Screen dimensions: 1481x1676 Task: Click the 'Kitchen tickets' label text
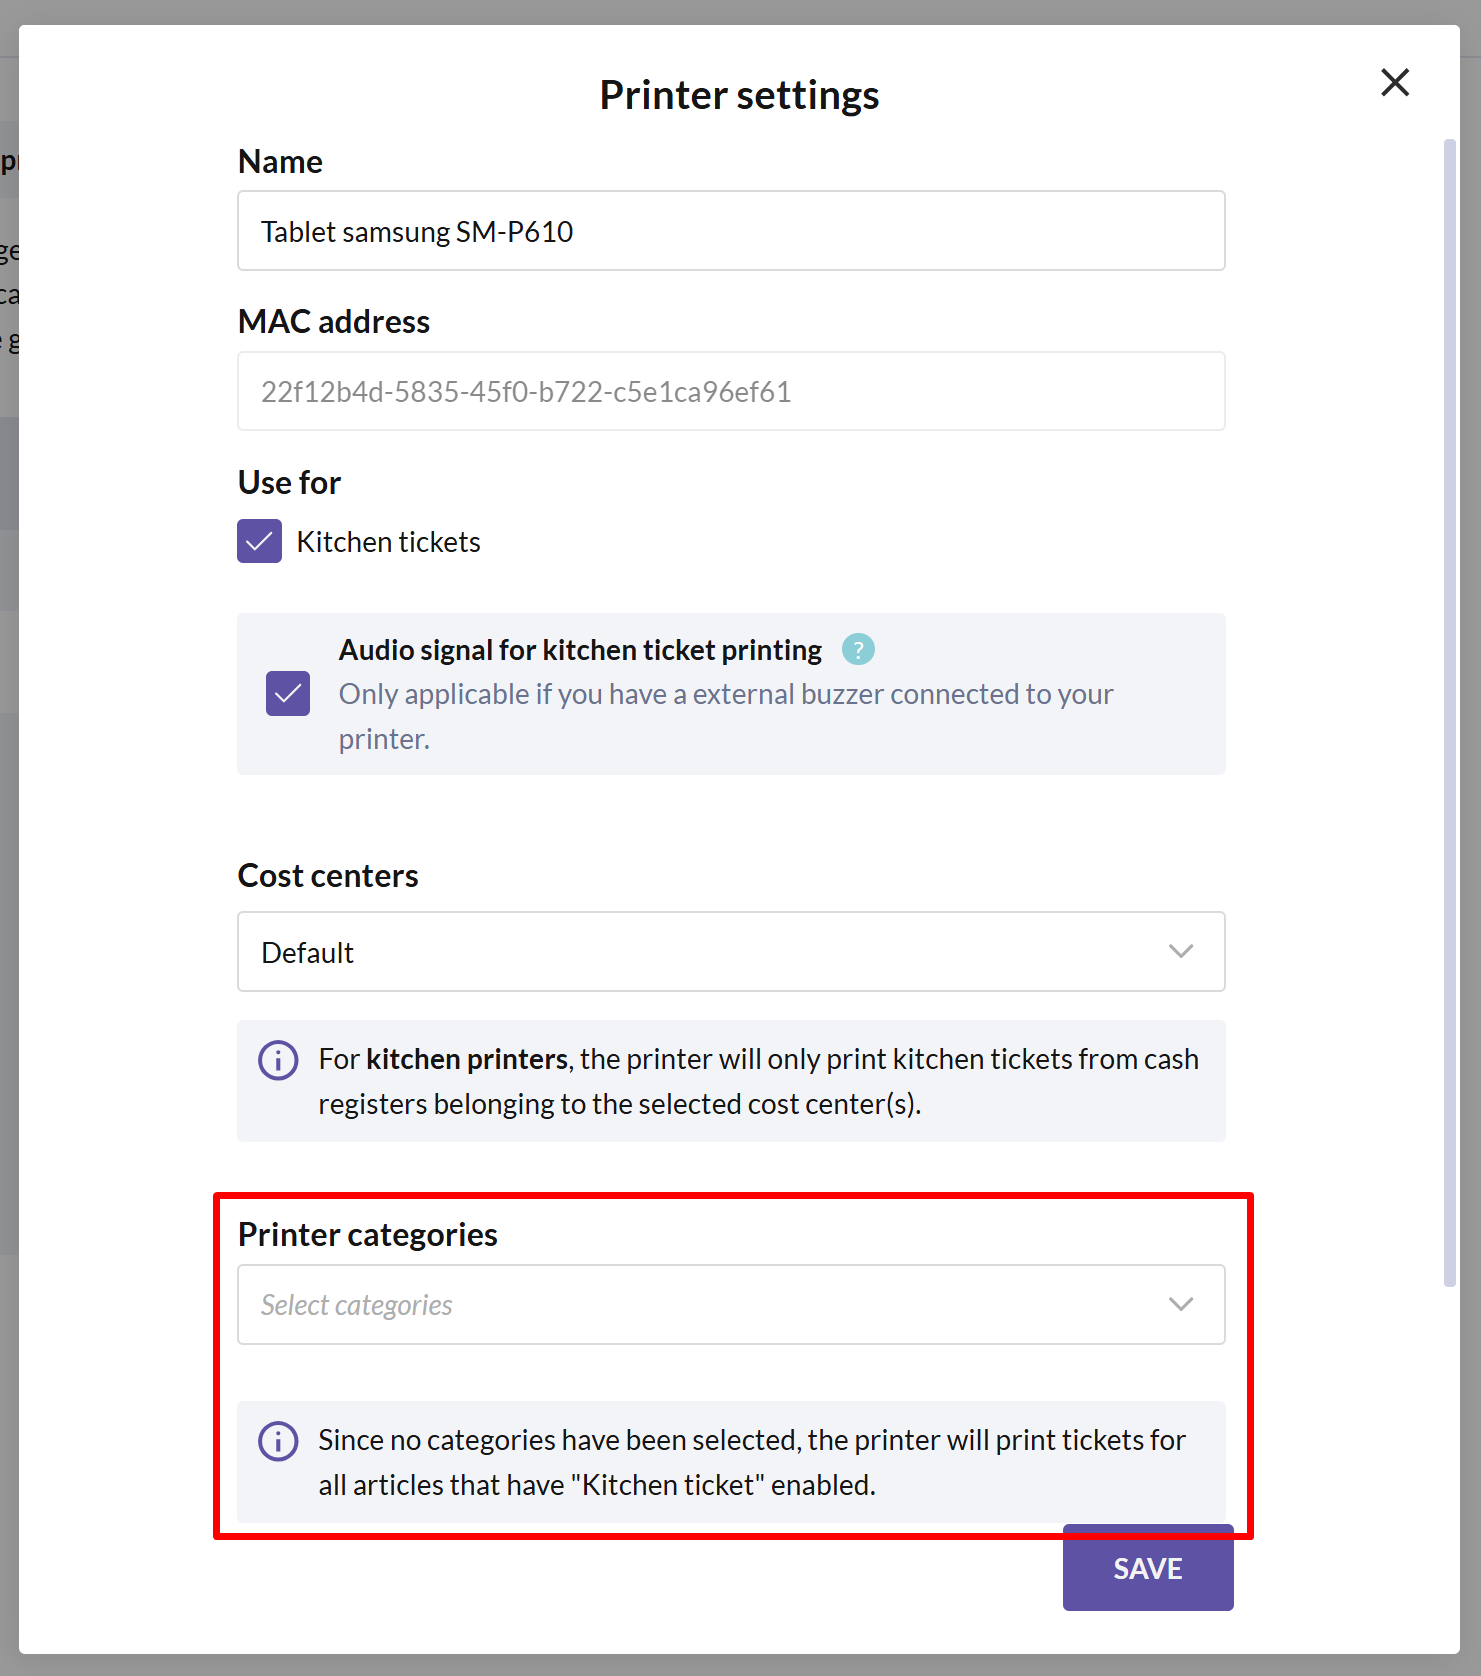coord(388,542)
